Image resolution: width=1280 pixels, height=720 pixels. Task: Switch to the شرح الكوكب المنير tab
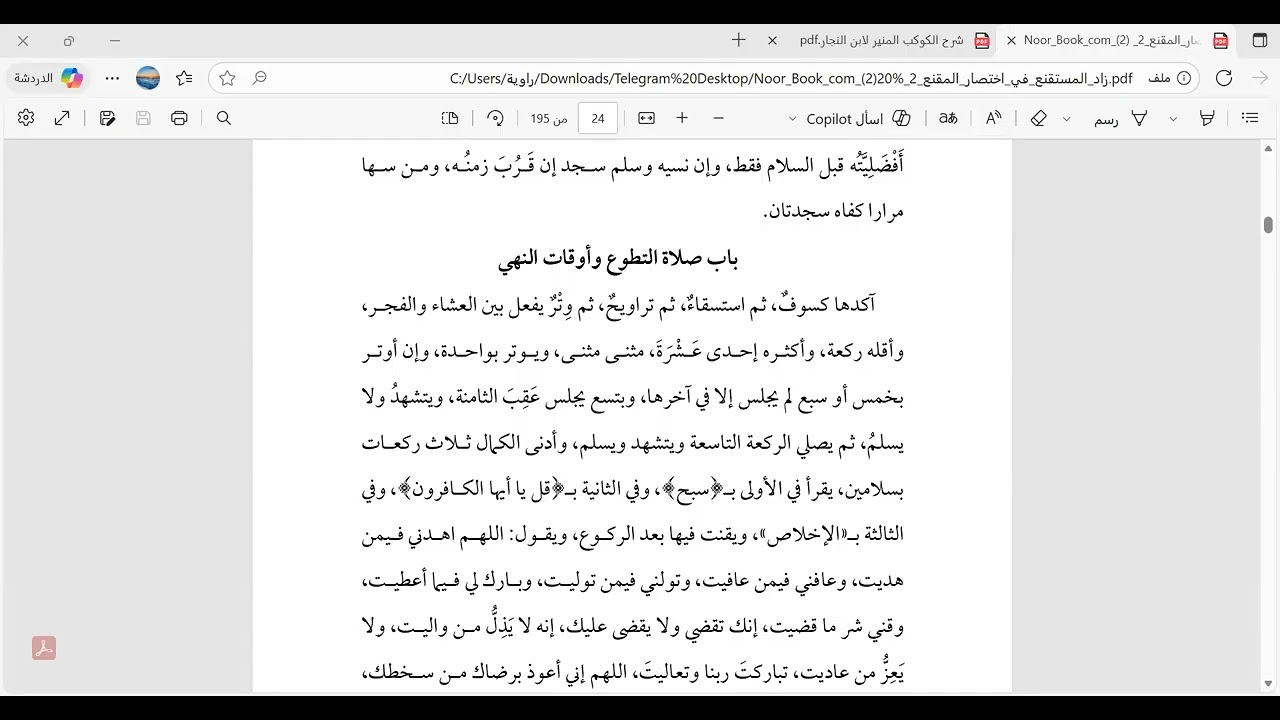[880, 41]
